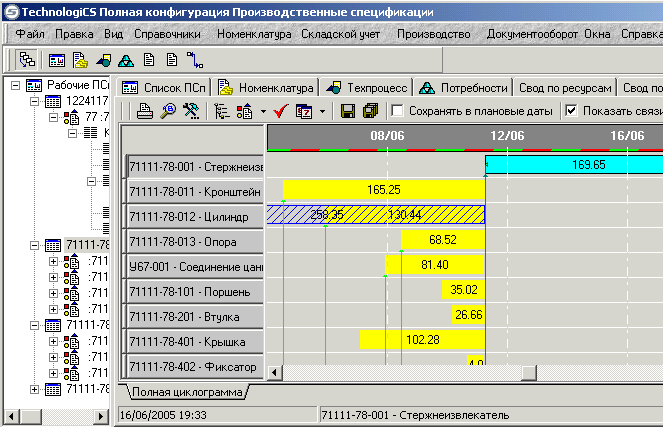Collapse the 1224117 tree node

pyautogui.click(x=36, y=102)
